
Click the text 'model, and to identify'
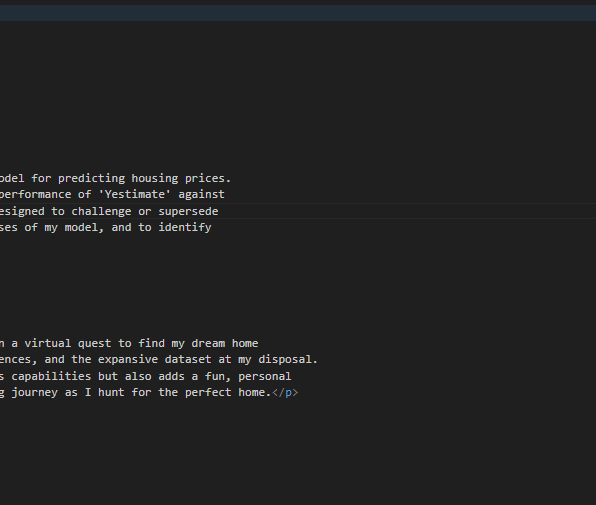(138, 228)
